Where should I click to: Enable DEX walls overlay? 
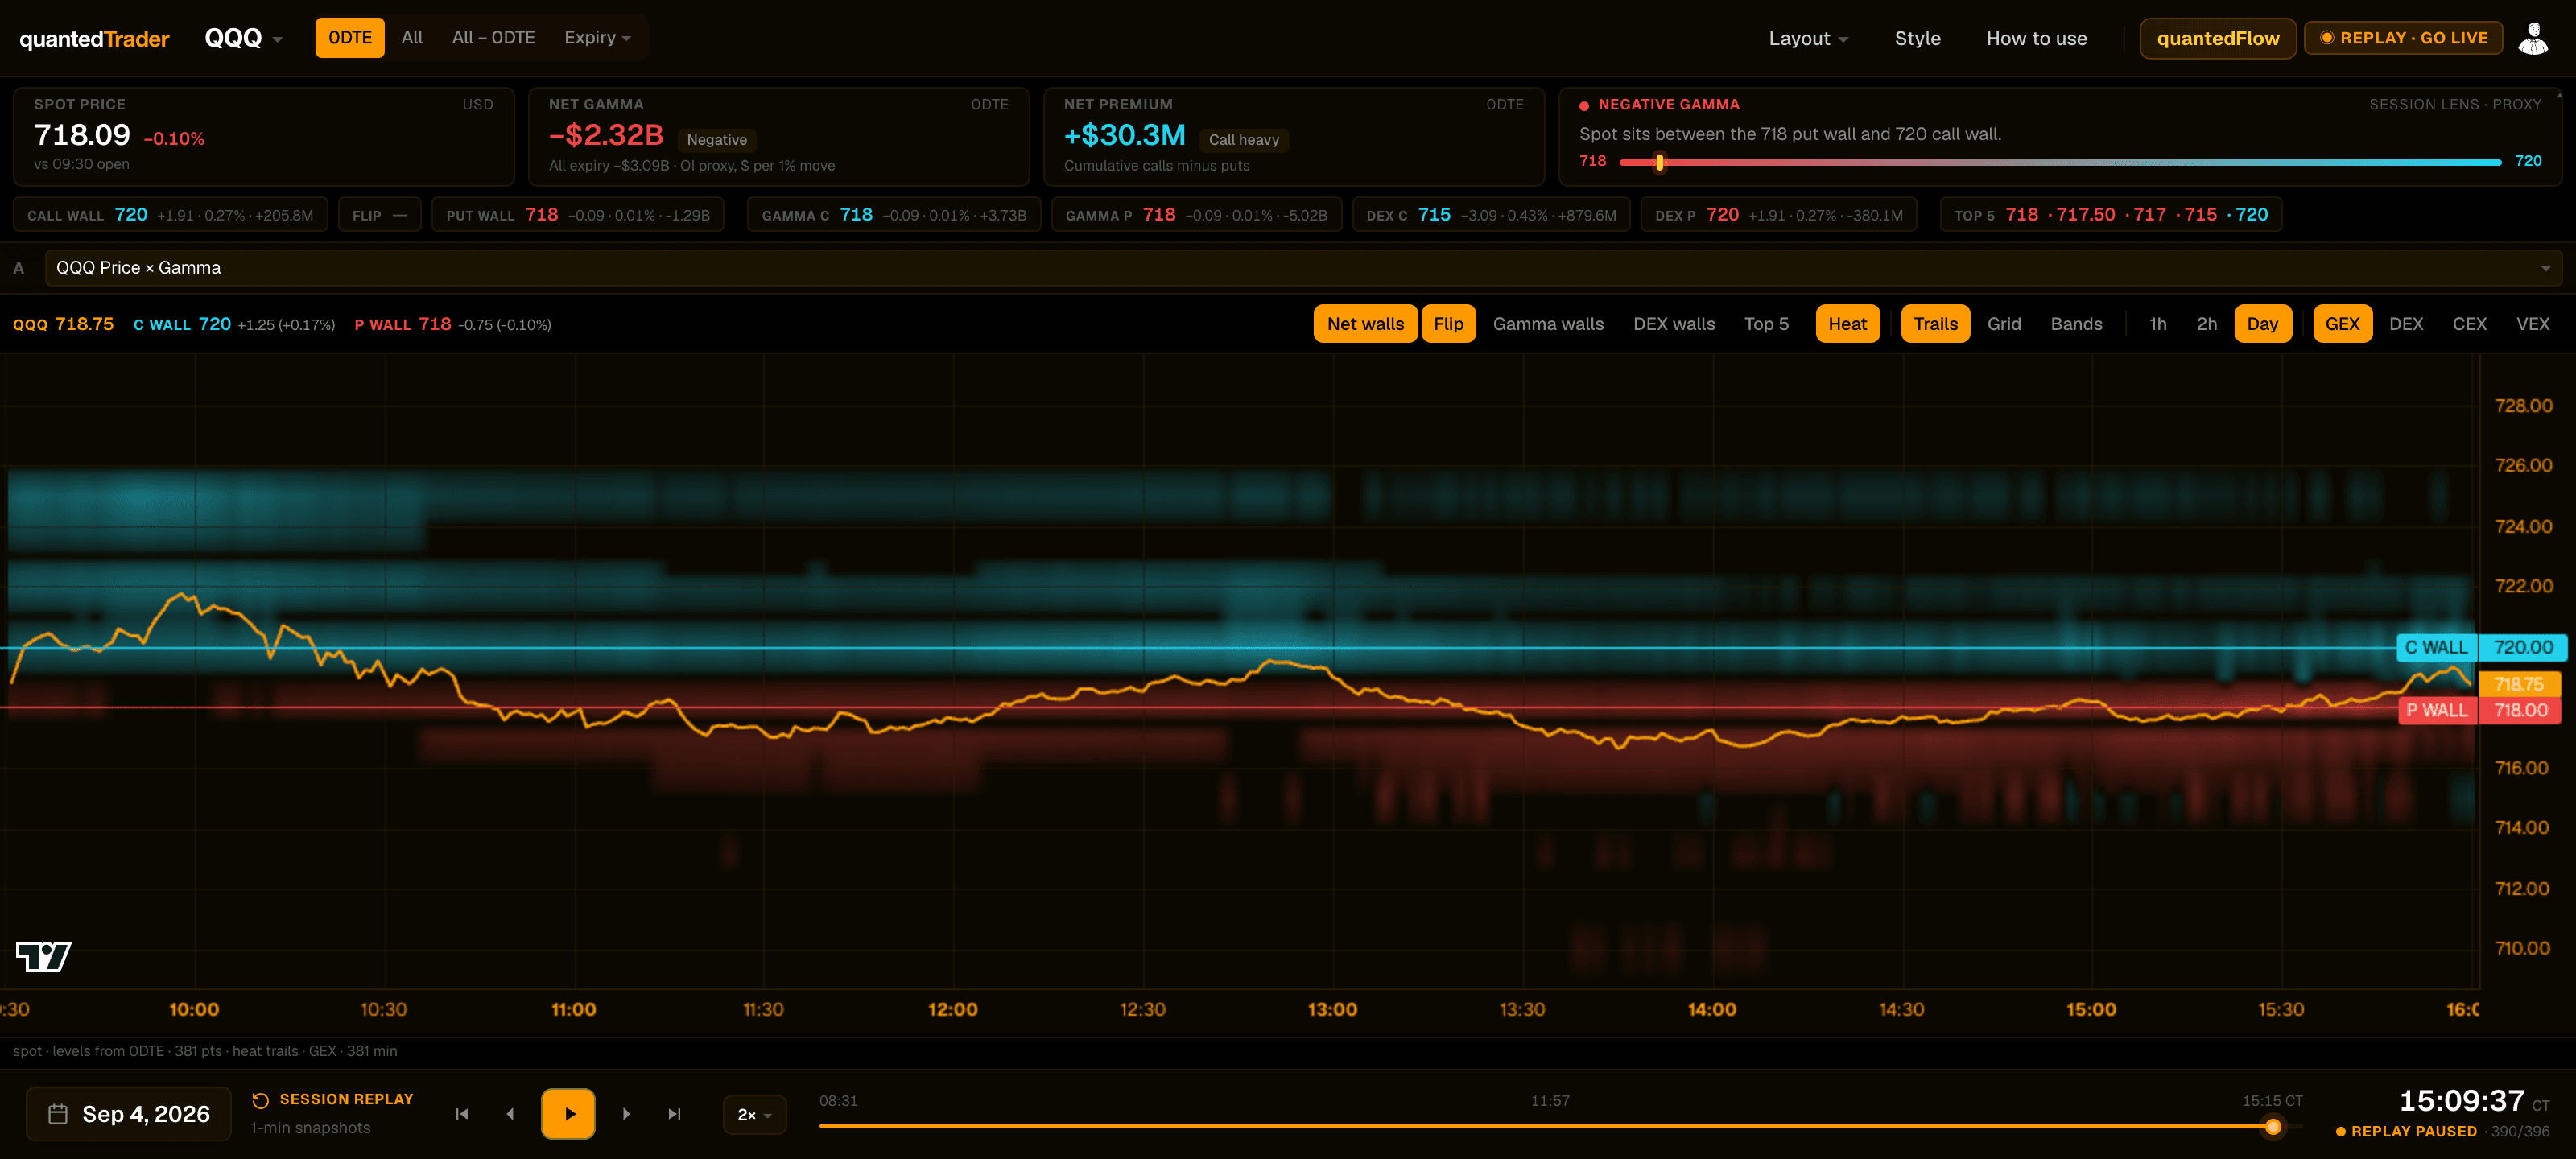pyautogui.click(x=1674, y=324)
